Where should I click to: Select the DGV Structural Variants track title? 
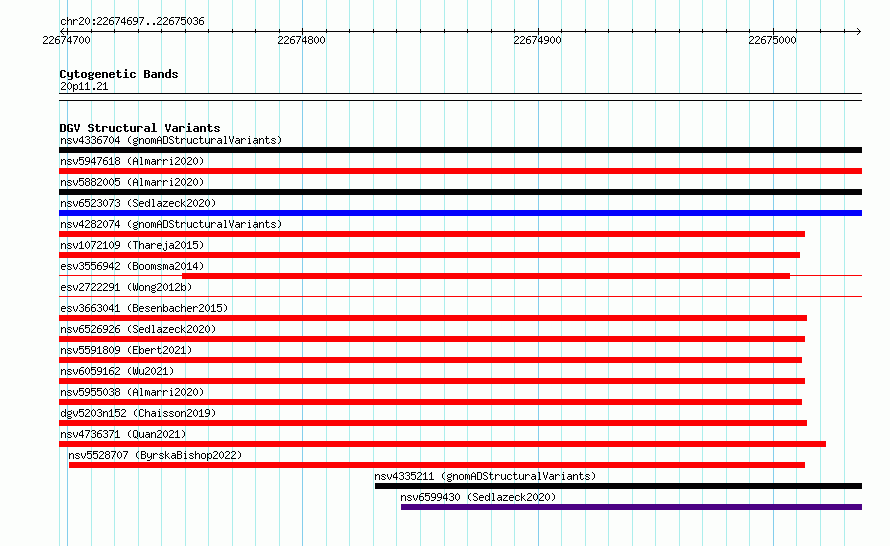click(140, 128)
